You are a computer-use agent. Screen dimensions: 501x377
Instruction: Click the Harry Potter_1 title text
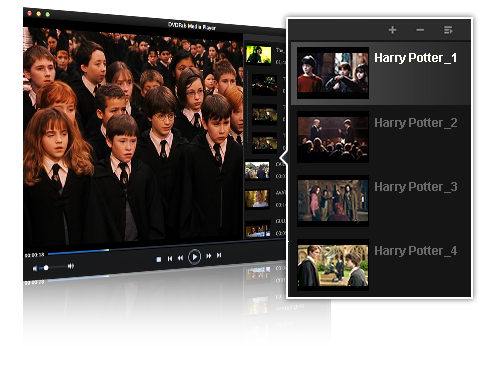(415, 58)
